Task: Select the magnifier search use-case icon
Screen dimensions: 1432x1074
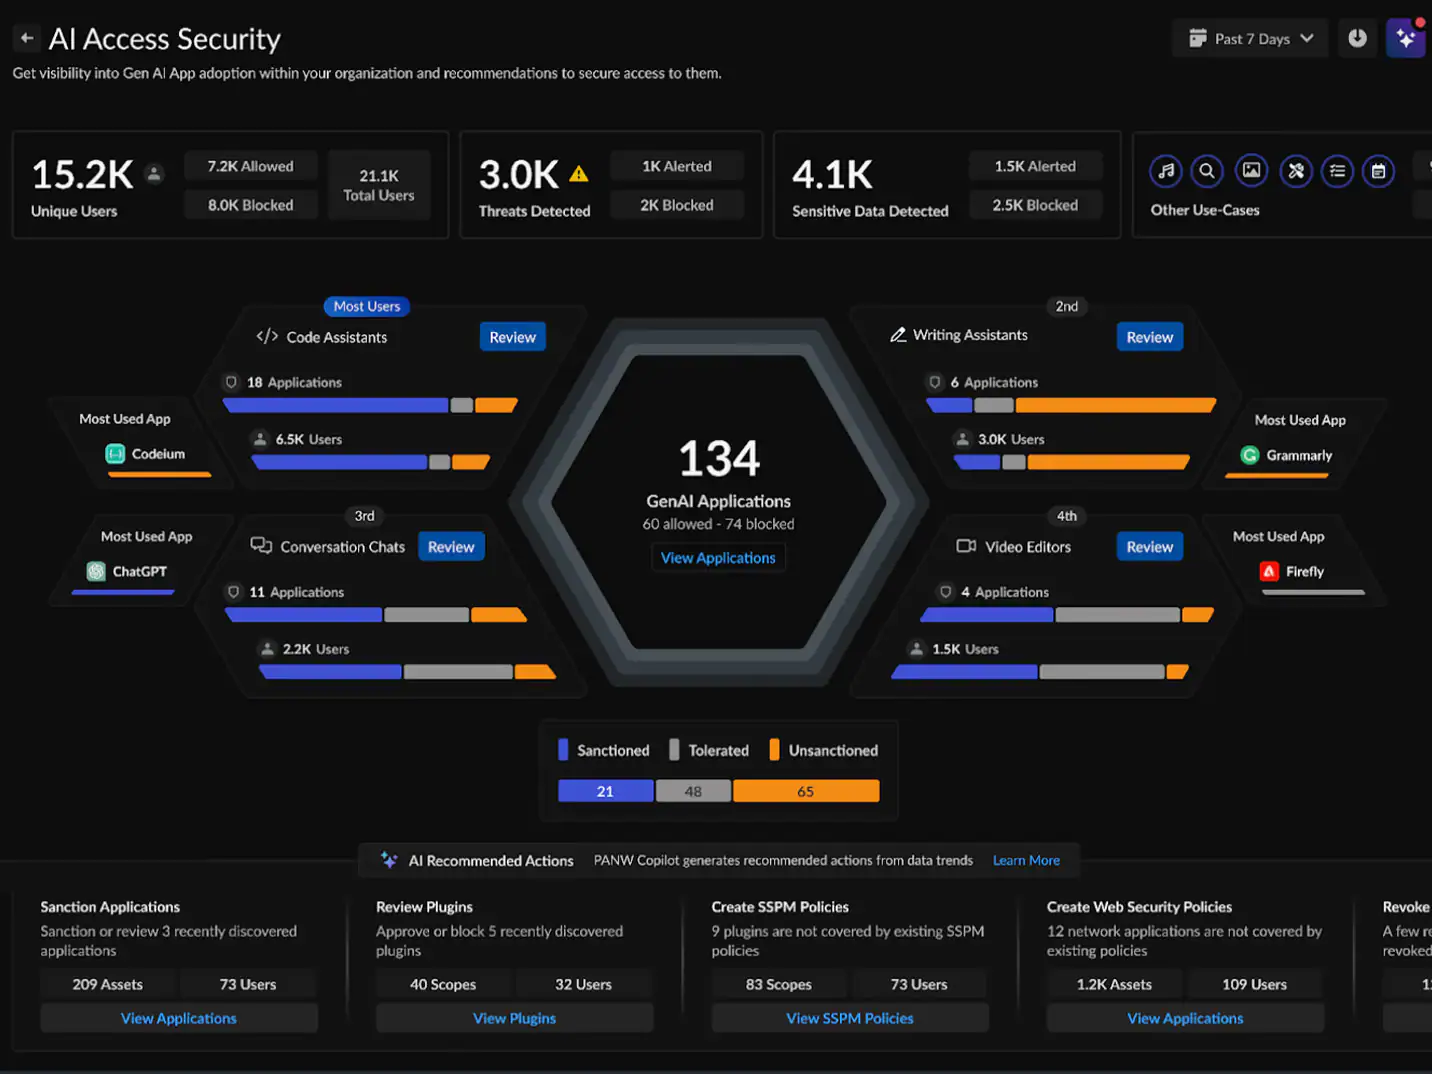Action: pyautogui.click(x=1208, y=171)
